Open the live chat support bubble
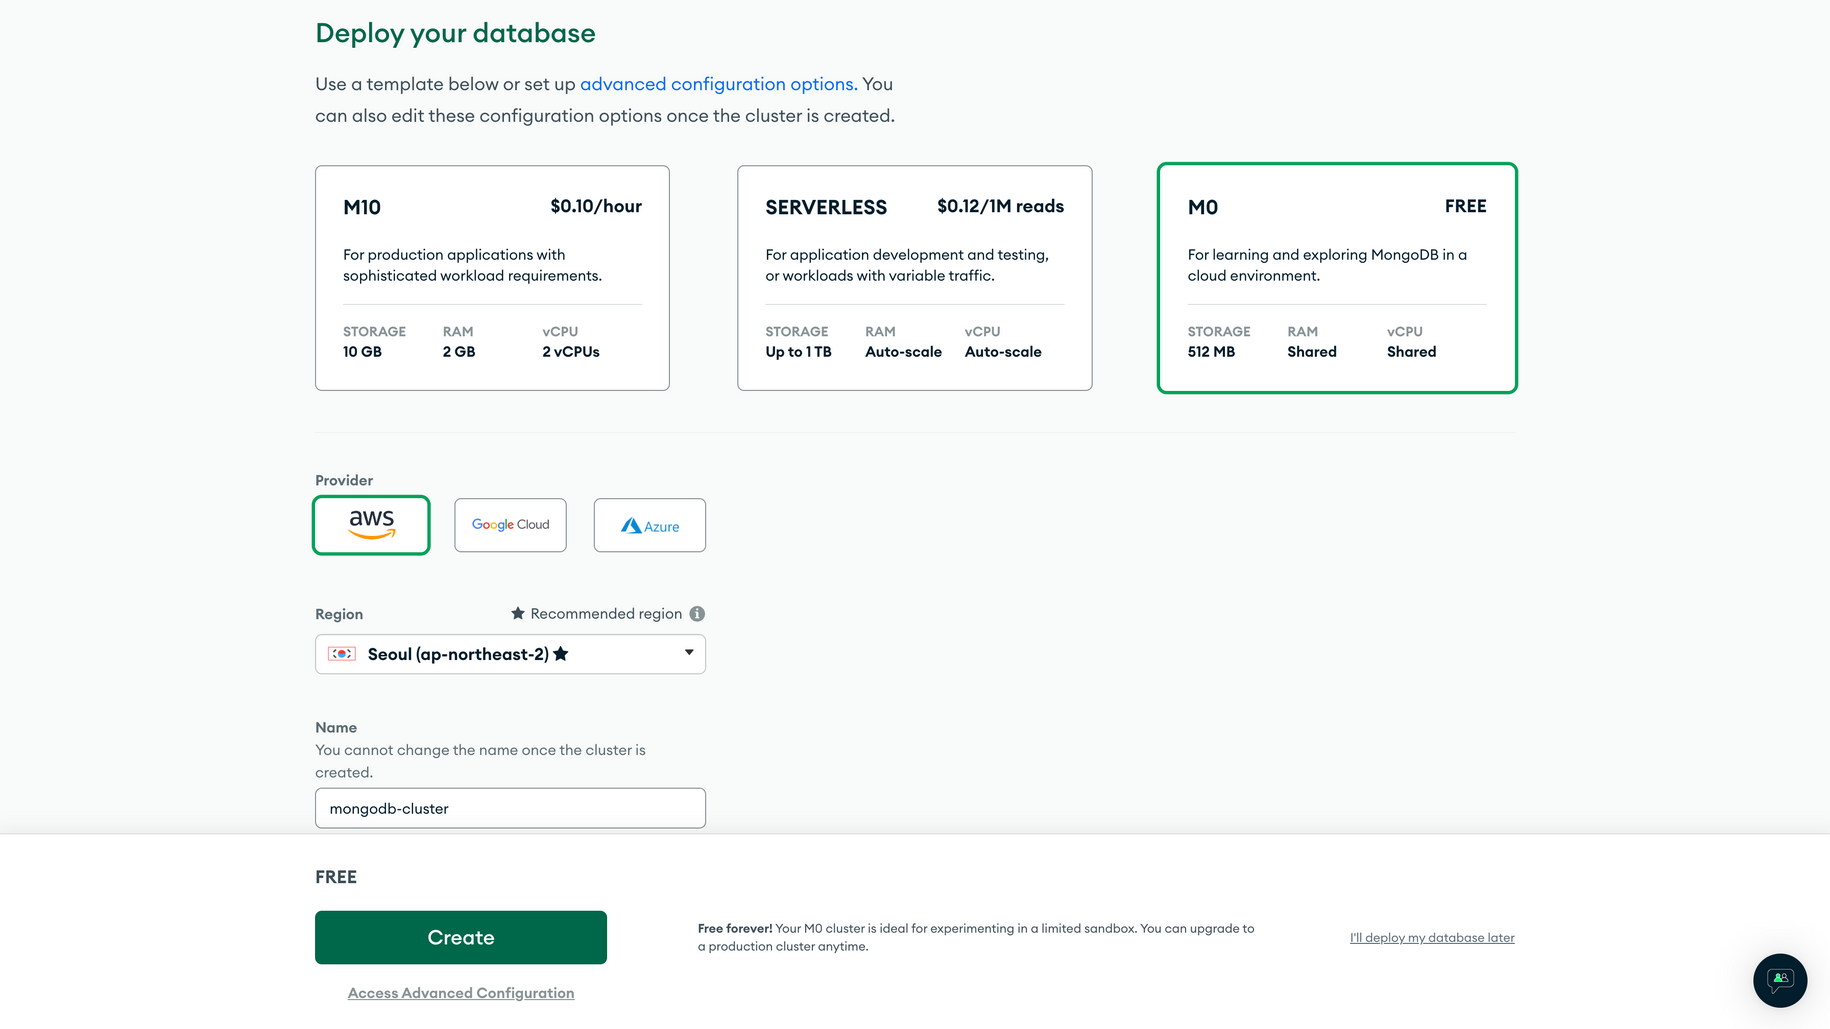Screen dimensions: 1830x1029 click(1779, 980)
